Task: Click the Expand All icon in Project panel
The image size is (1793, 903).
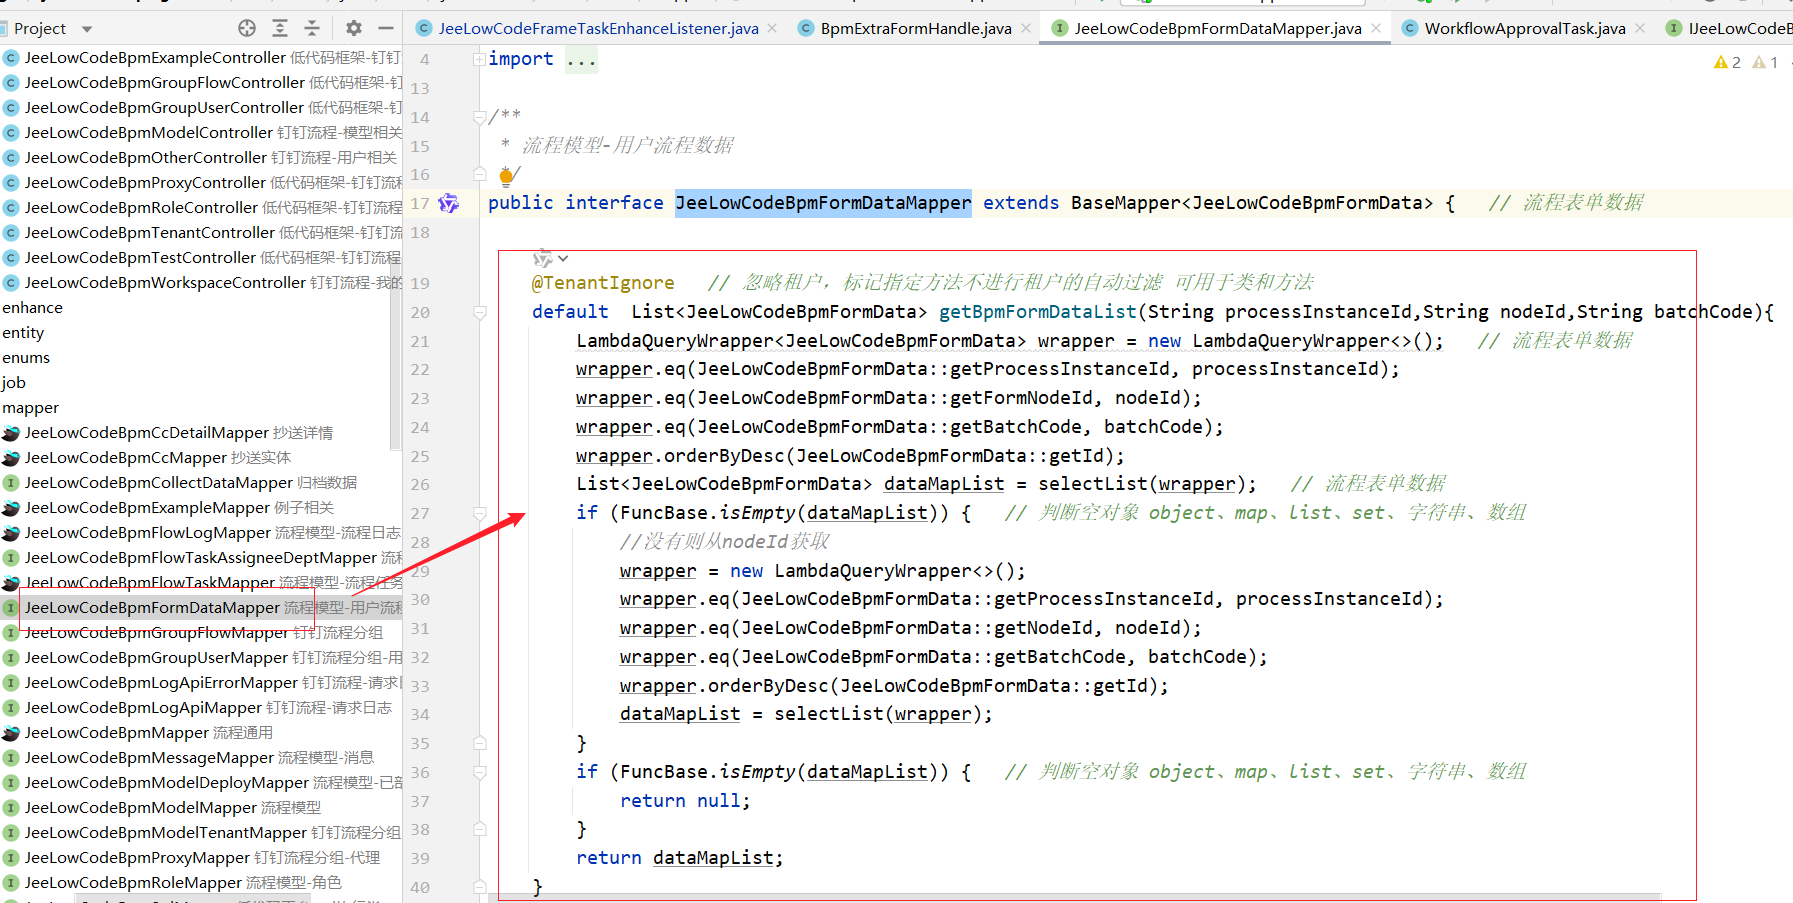Action: (280, 28)
